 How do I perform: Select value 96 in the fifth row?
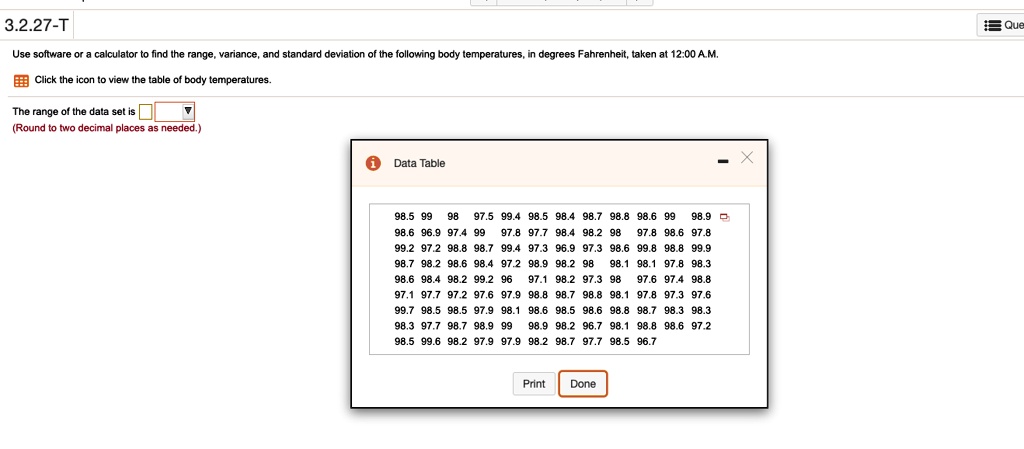(507, 279)
